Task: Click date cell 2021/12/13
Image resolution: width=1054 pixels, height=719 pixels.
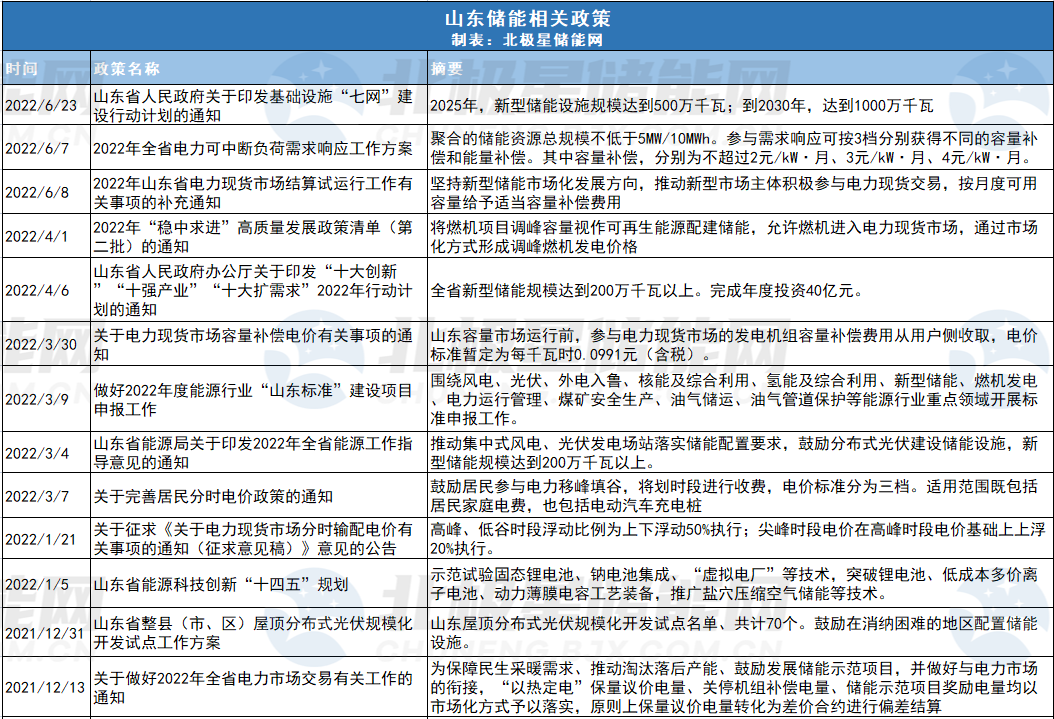Action: (x=45, y=687)
